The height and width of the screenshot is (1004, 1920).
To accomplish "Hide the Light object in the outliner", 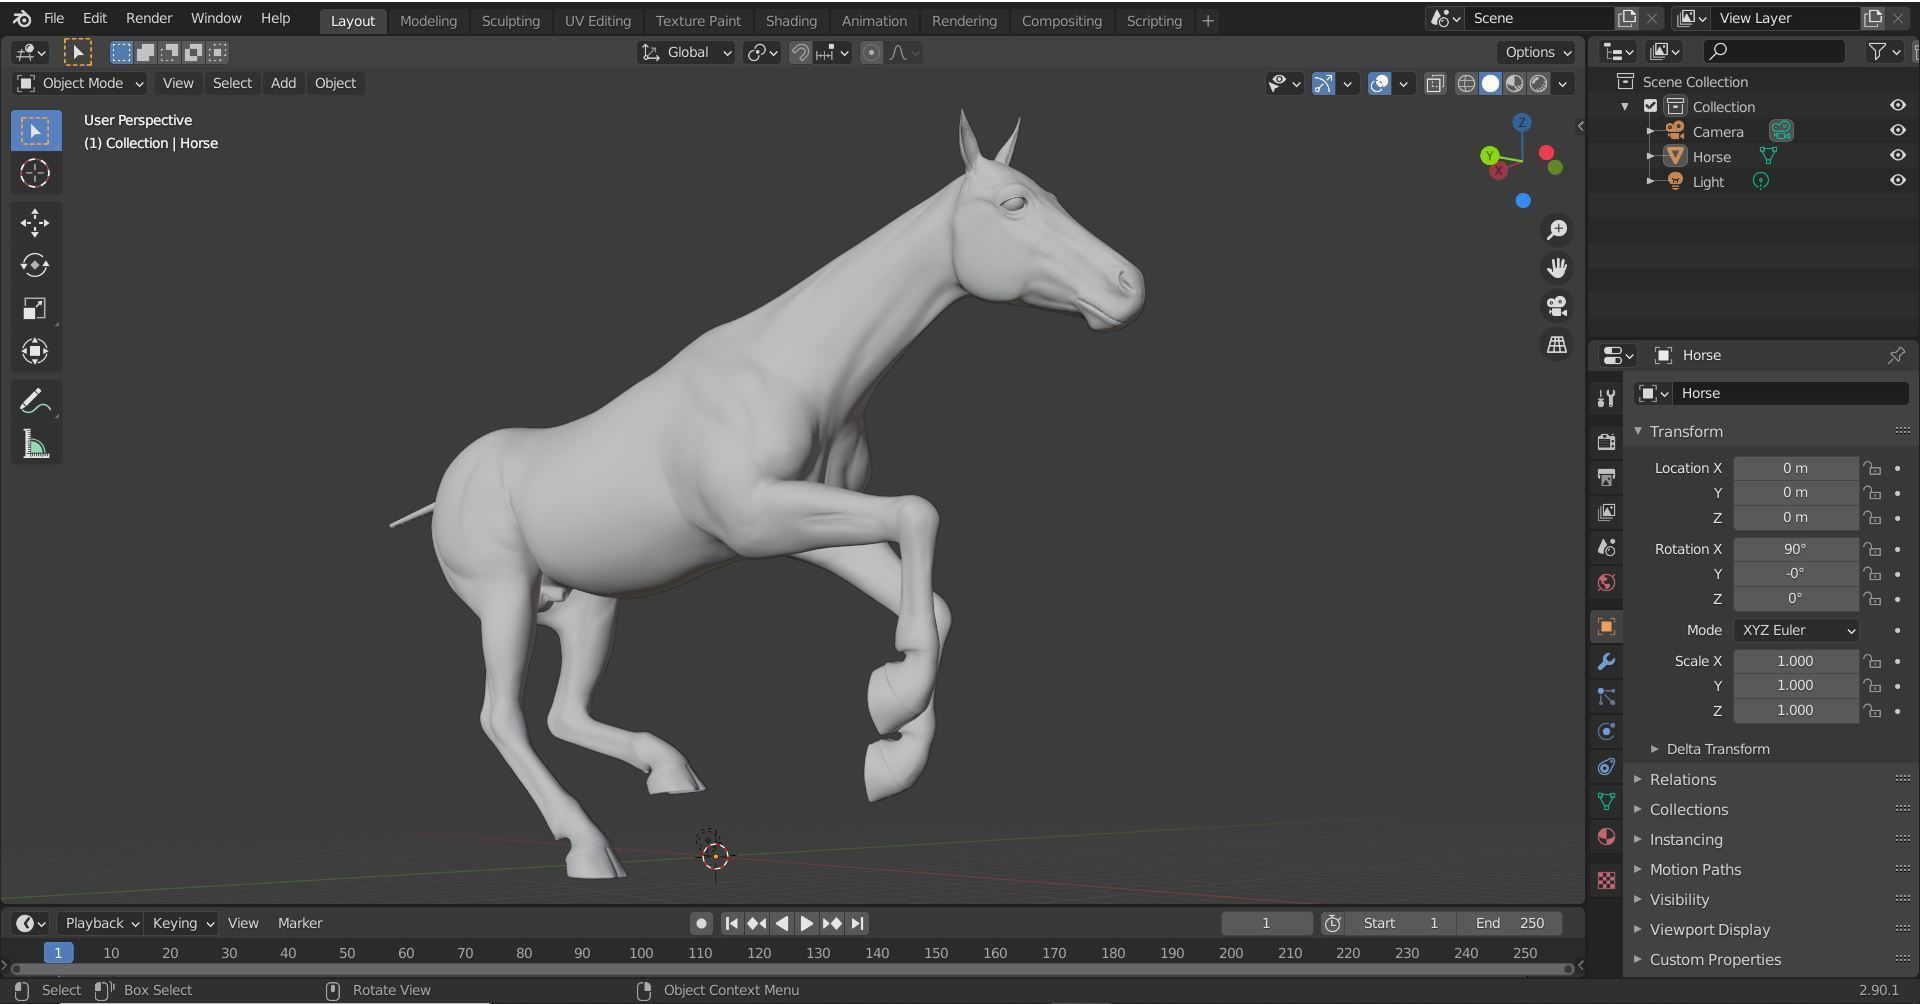I will point(1898,180).
